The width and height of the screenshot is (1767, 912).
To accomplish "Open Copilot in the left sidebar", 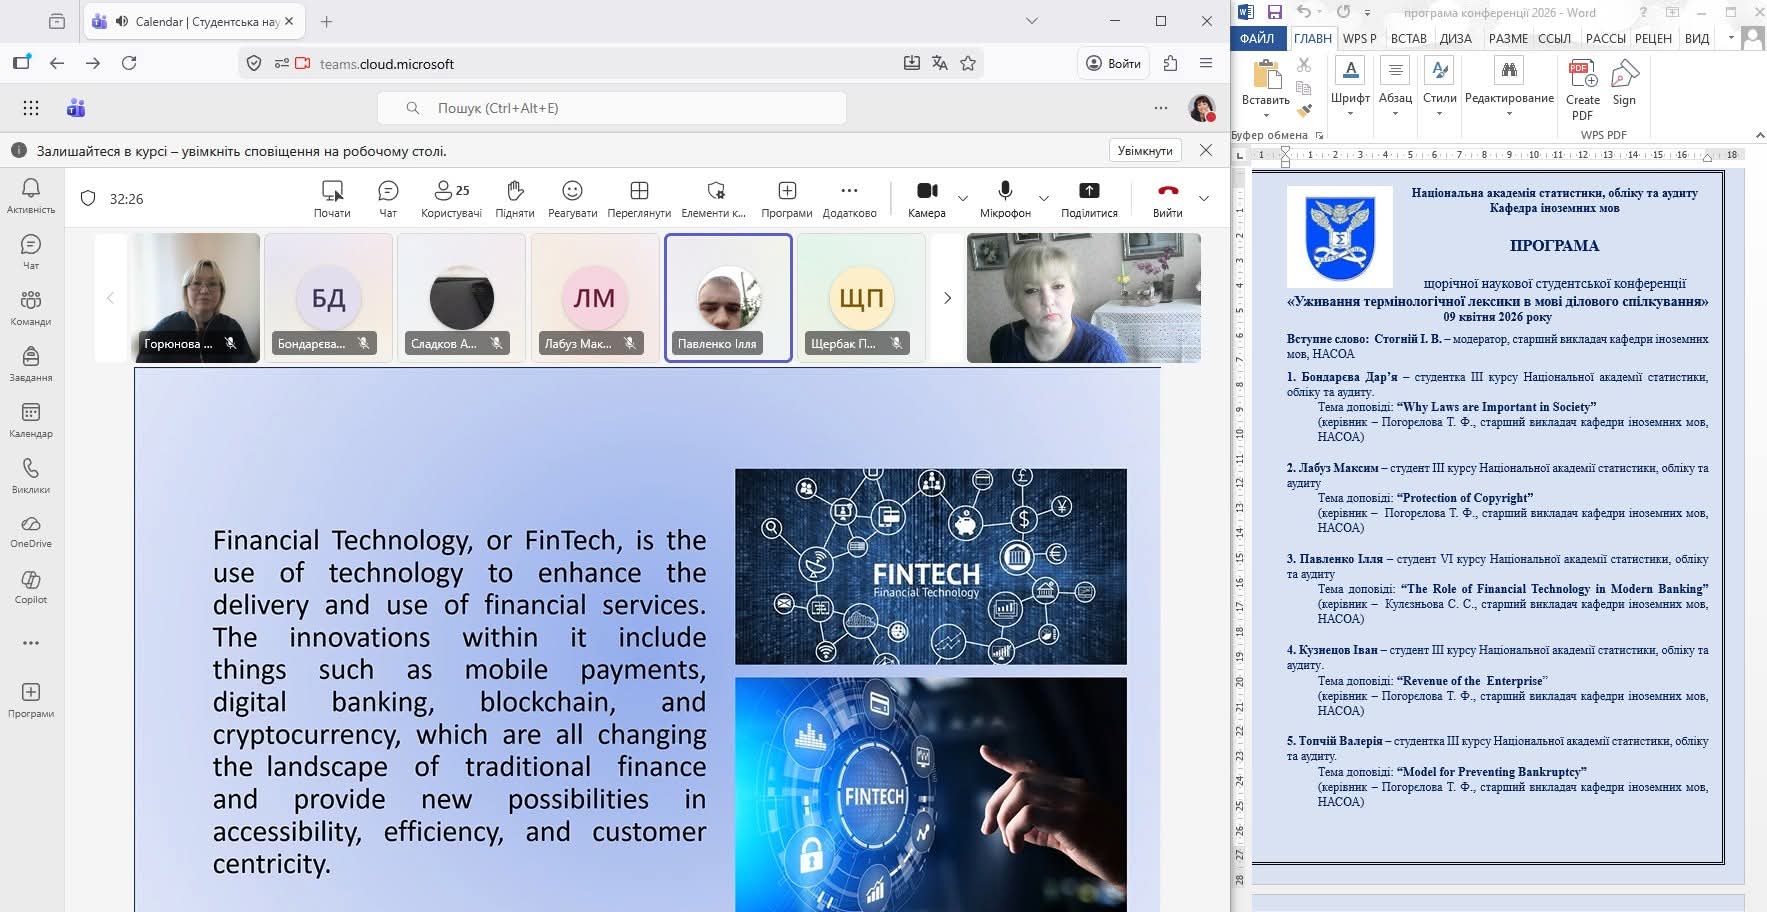I will point(31,587).
